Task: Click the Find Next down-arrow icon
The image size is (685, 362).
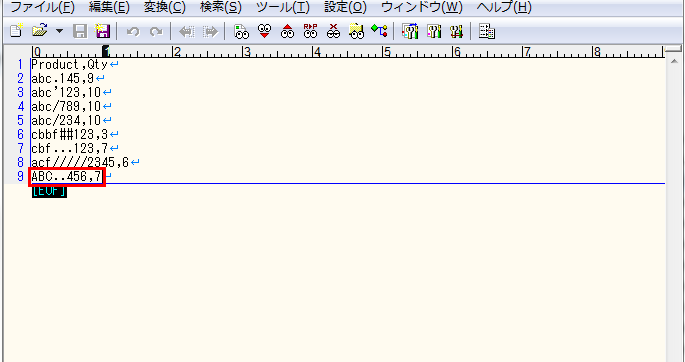Action: click(264, 31)
